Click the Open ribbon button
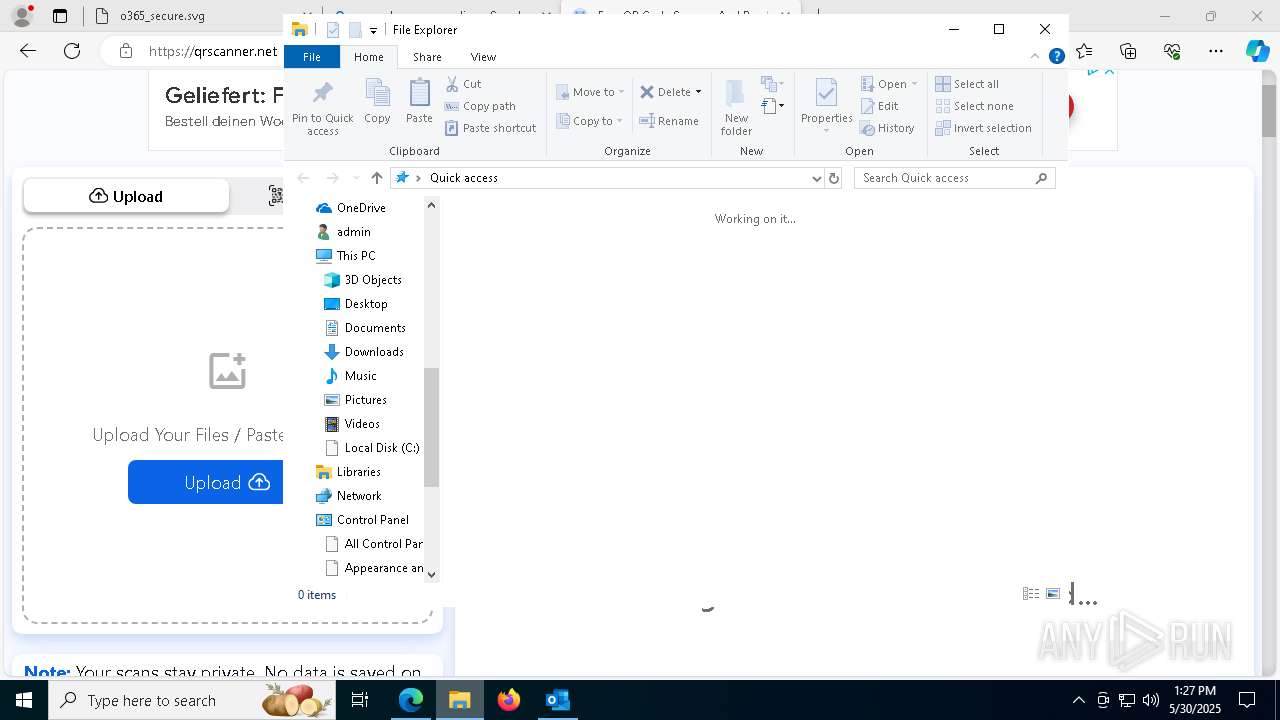 (x=888, y=84)
